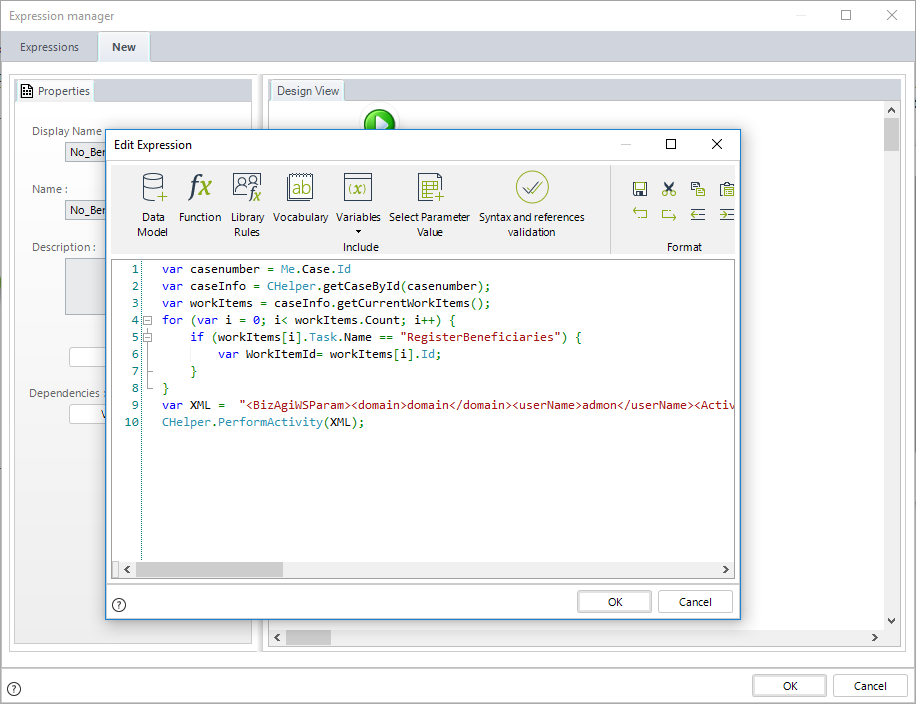Confirm Edit Expression with OK
916x704 pixels.
click(615, 602)
